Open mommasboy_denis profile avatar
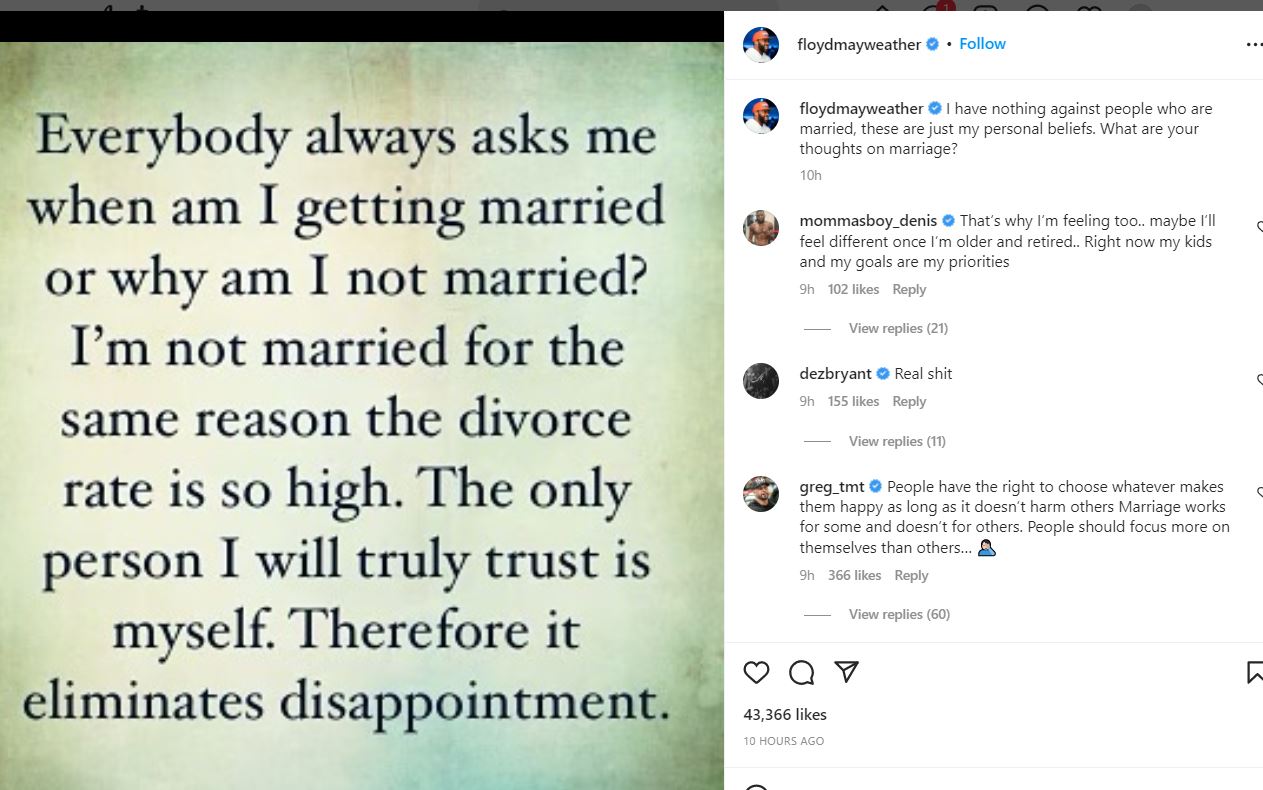Screen dimensions: 1263x790 pos(761,229)
